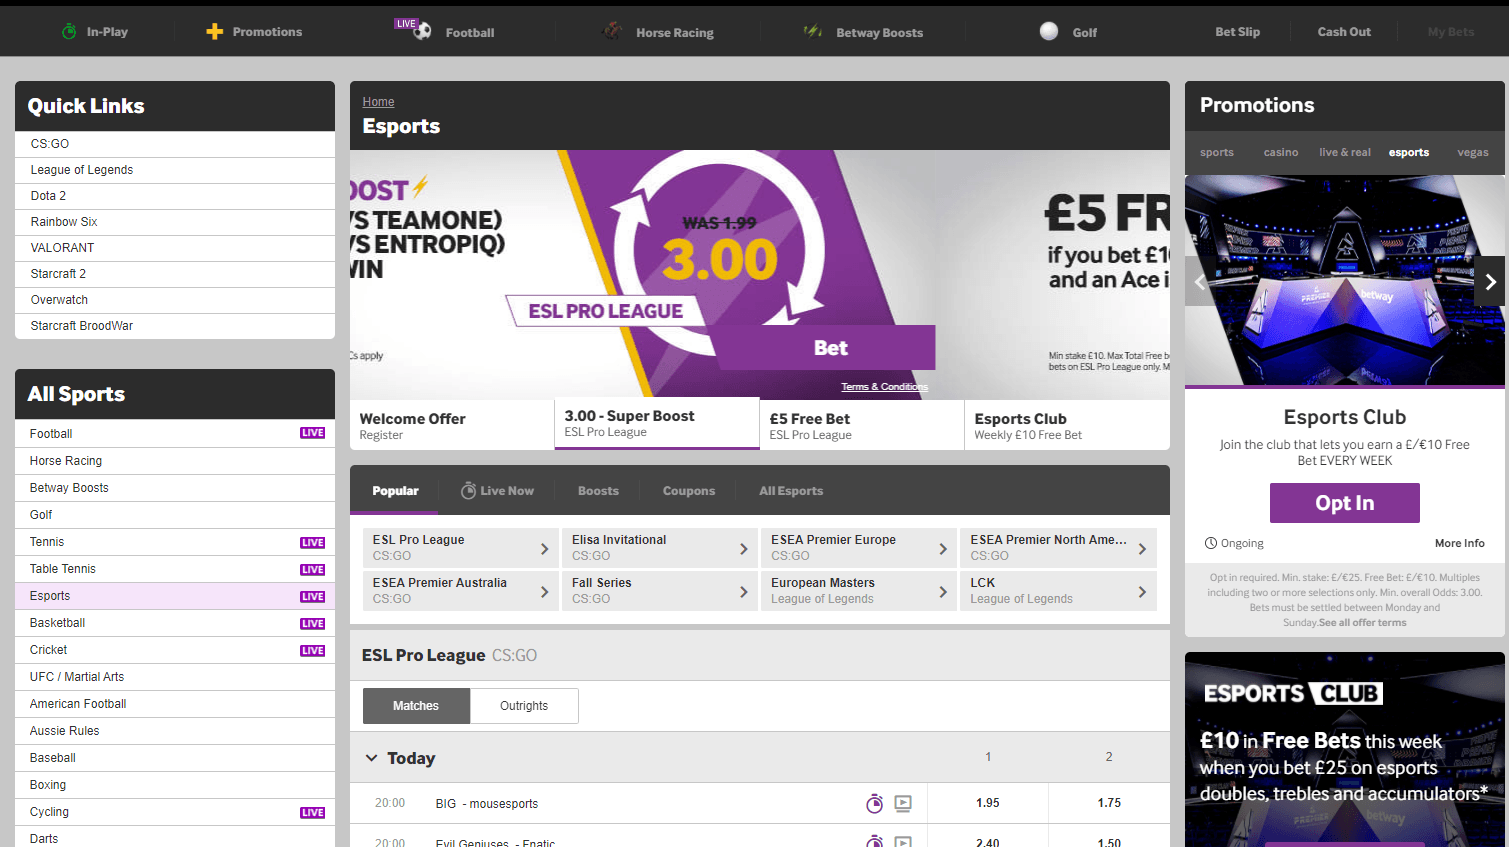This screenshot has width=1509, height=847.
Task: Click the live Football ball icon
Action: point(423,31)
